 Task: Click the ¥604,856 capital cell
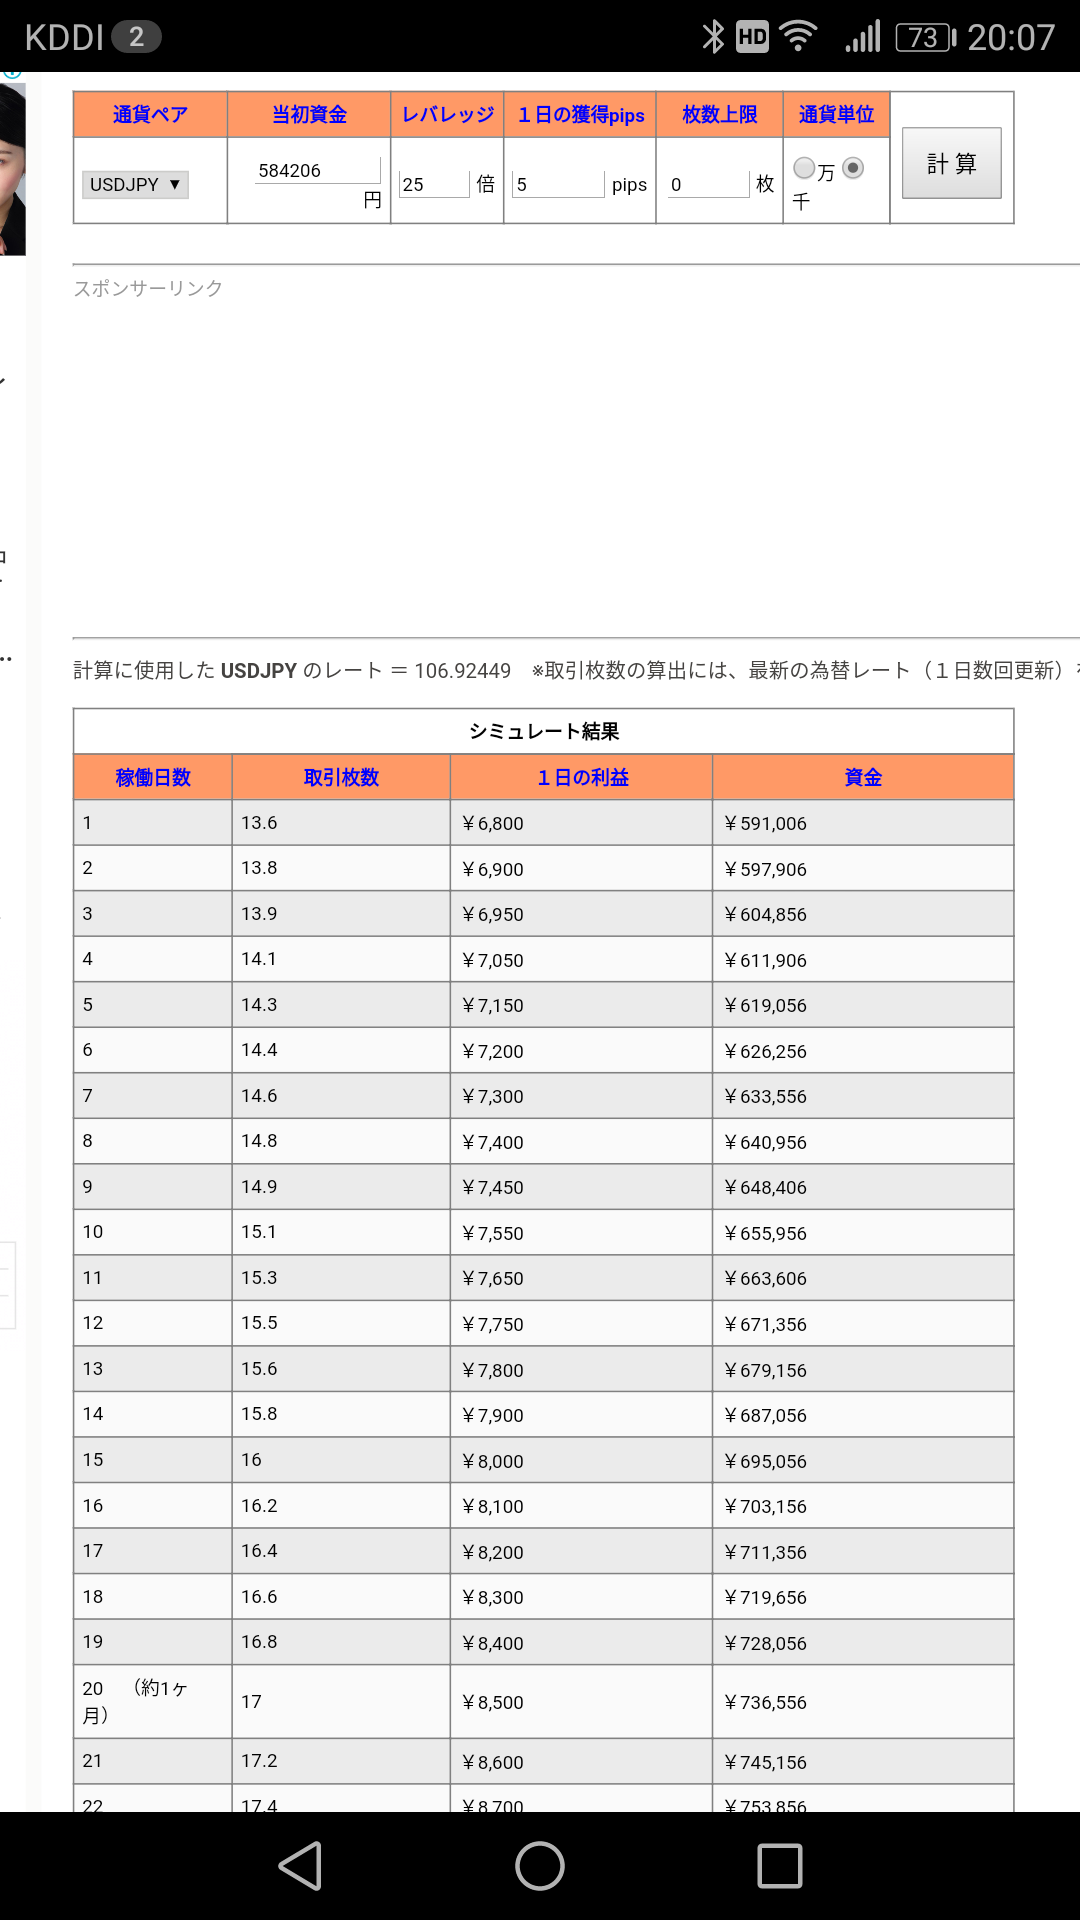[x=863, y=914]
